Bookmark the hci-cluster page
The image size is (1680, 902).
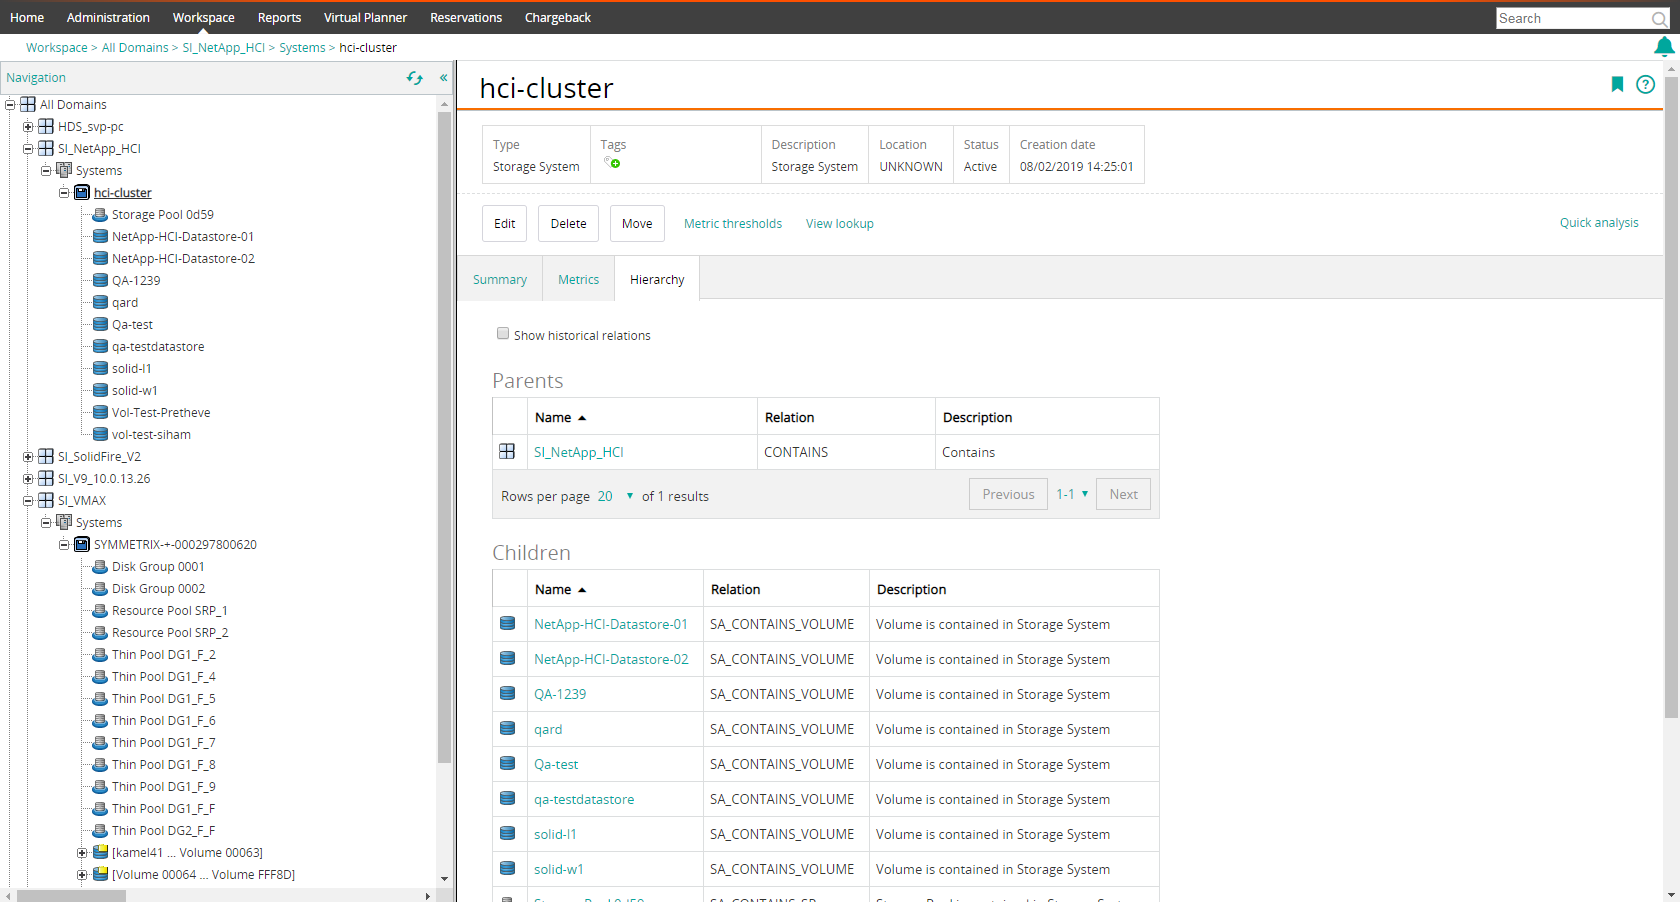[x=1617, y=84]
